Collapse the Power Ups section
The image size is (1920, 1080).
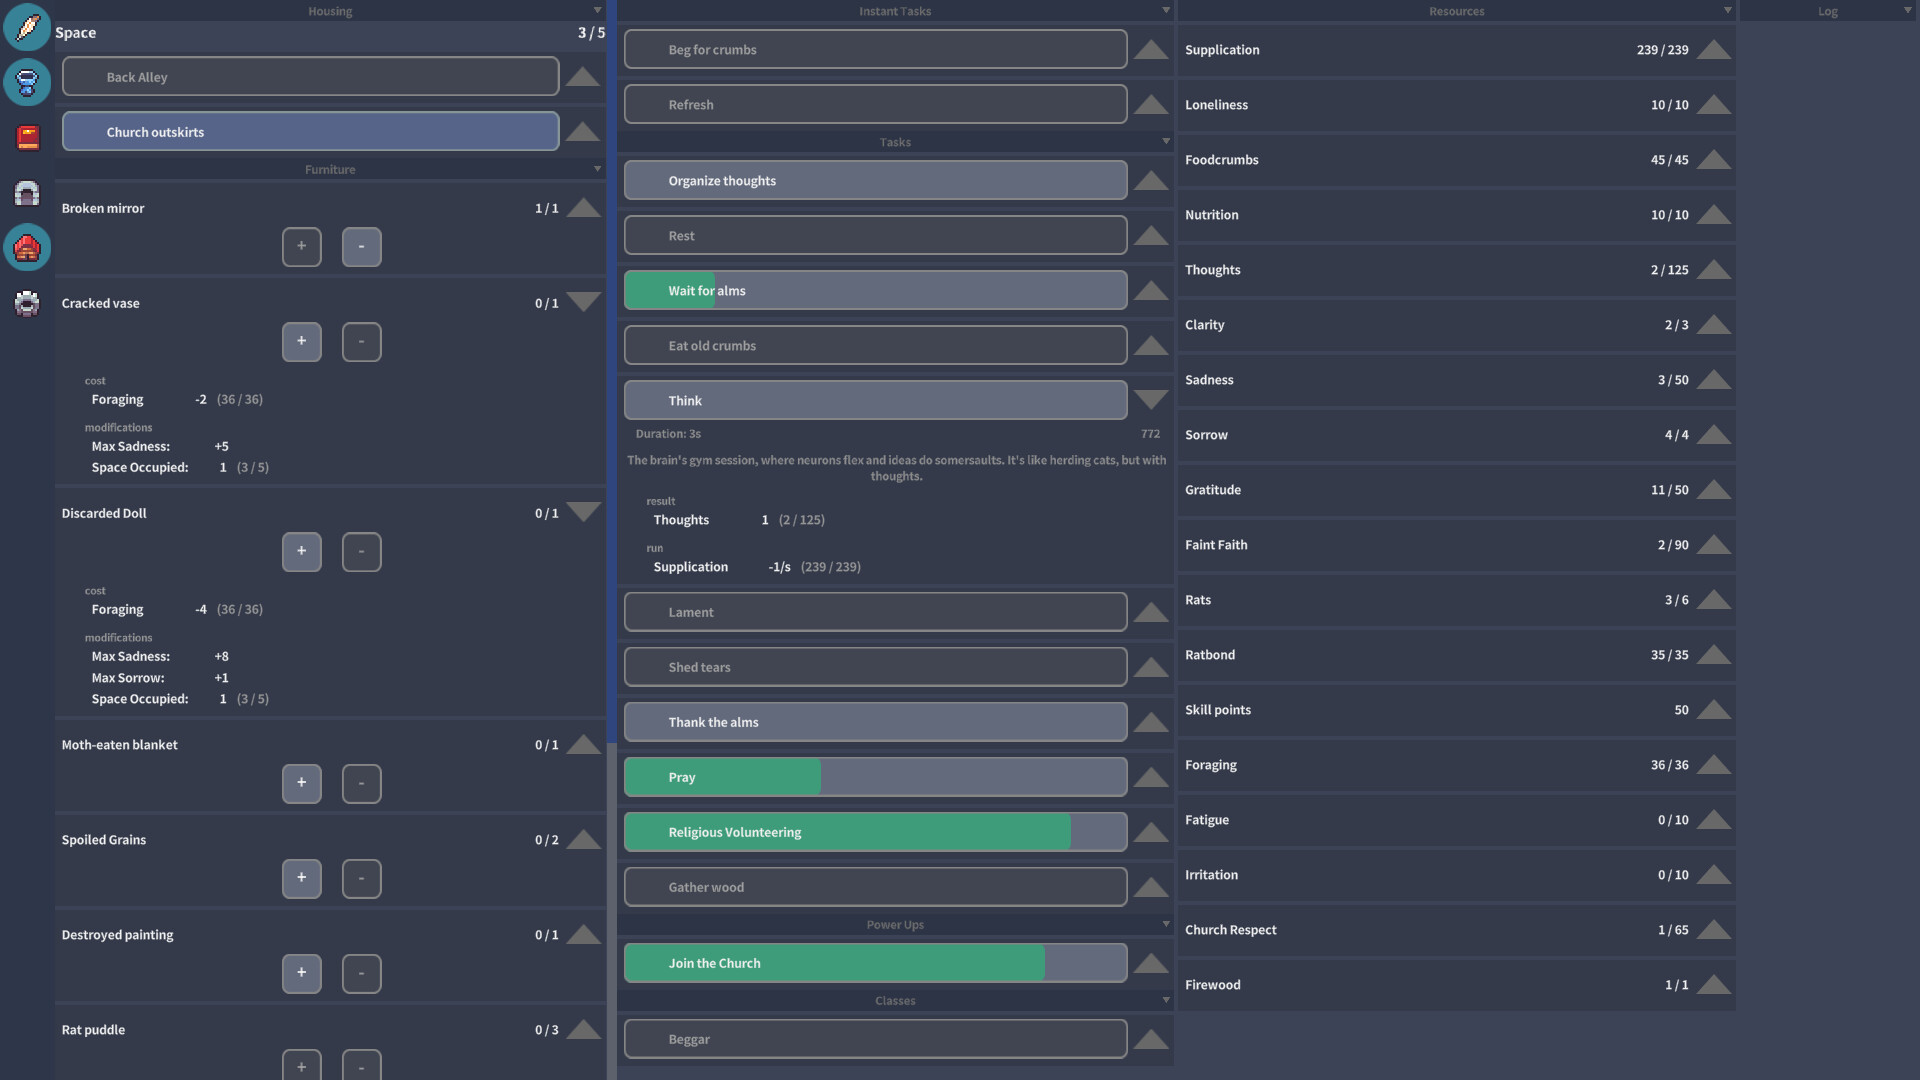point(1165,924)
